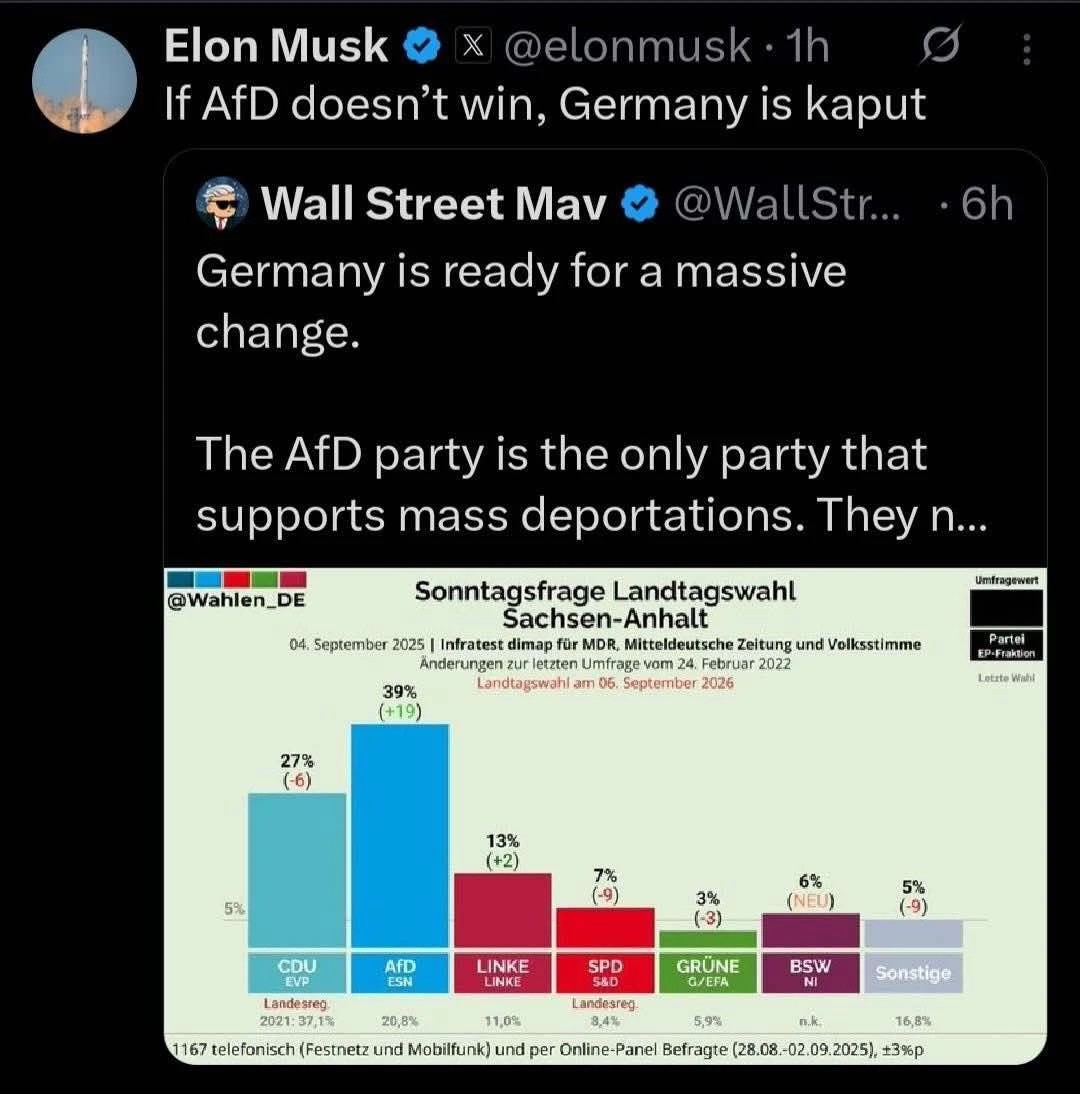Click the CDU party label box

(297, 972)
